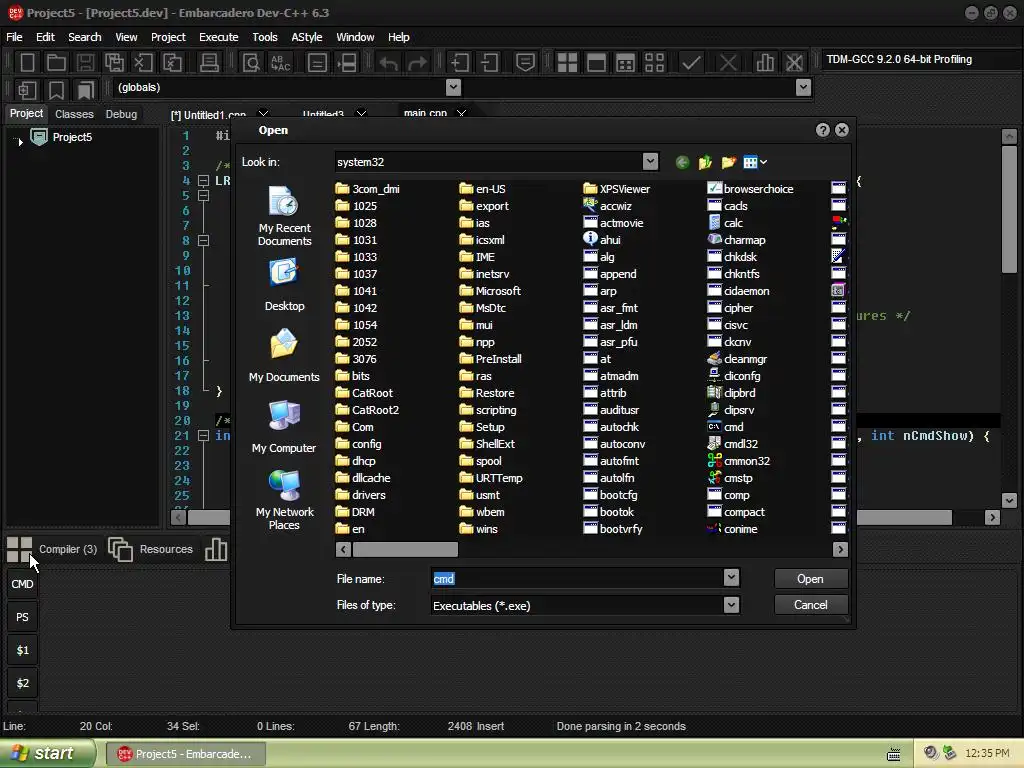Switch to the Debug panel tab
The height and width of the screenshot is (768, 1024).
tap(121, 114)
